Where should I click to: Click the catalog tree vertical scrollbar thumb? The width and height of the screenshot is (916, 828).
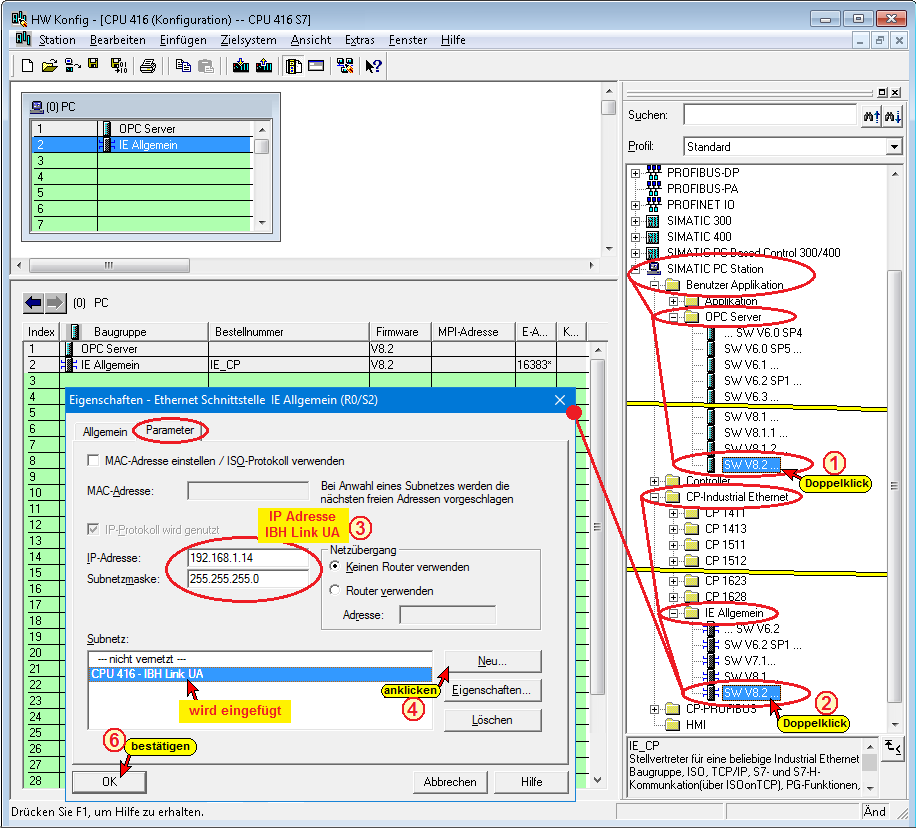pyautogui.click(x=894, y=485)
